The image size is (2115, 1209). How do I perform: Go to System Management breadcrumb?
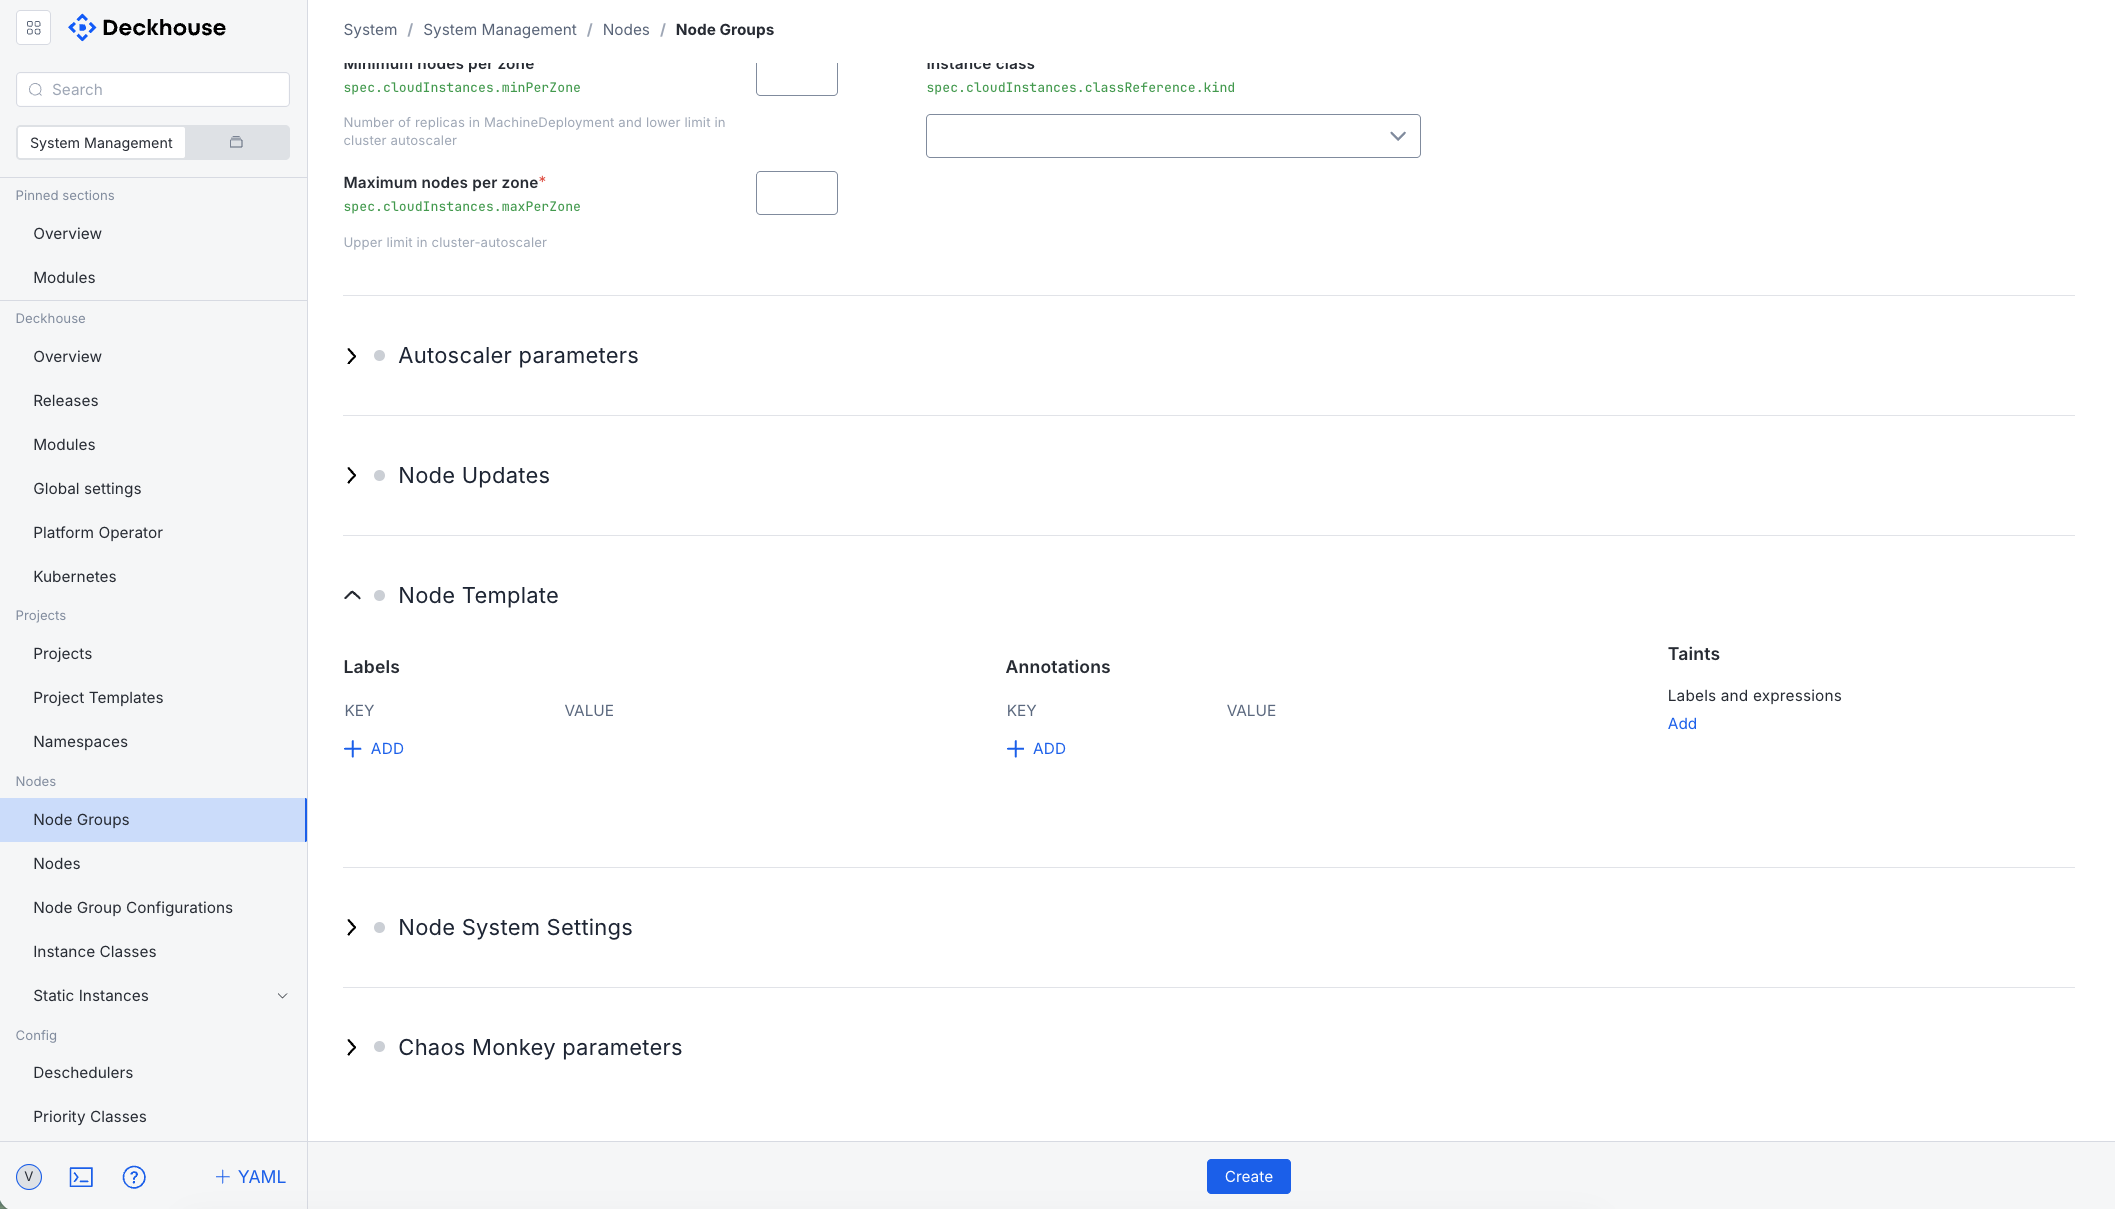coord(500,30)
